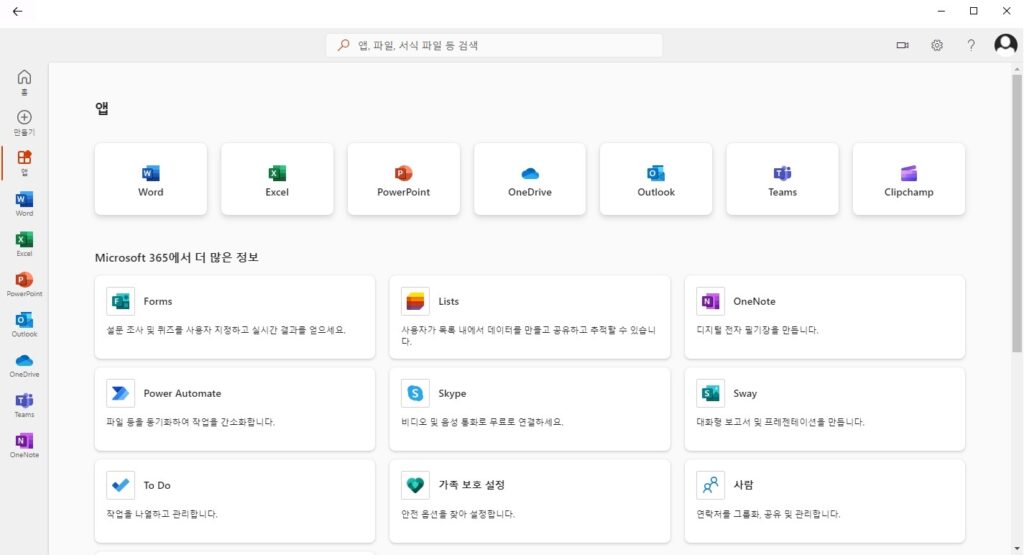Click the '앱' page heading

[102, 108]
